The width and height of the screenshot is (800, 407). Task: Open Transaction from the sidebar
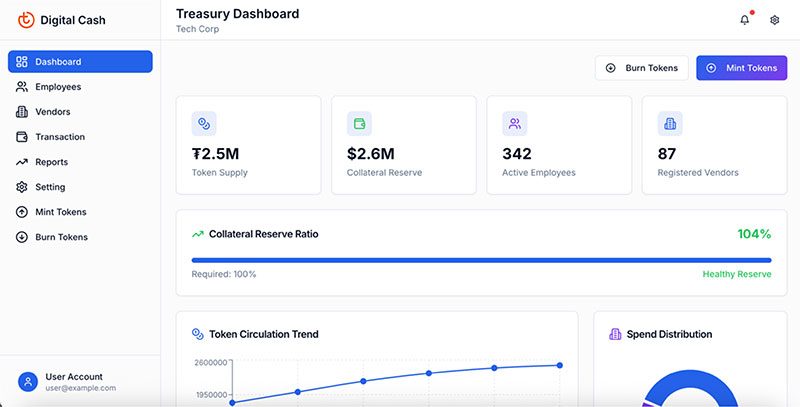[60, 137]
